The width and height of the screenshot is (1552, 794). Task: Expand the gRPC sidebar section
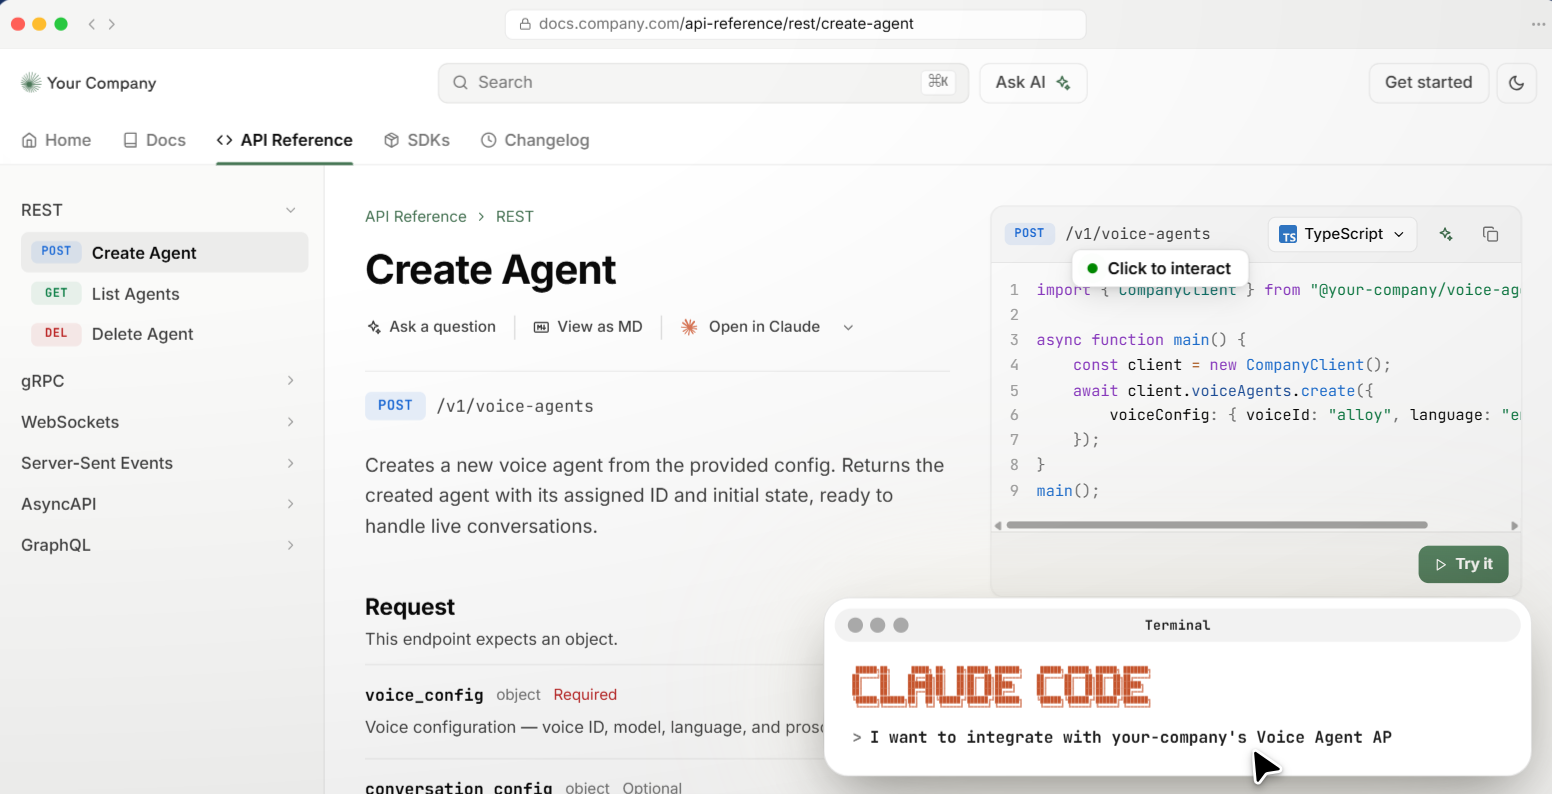pos(291,381)
